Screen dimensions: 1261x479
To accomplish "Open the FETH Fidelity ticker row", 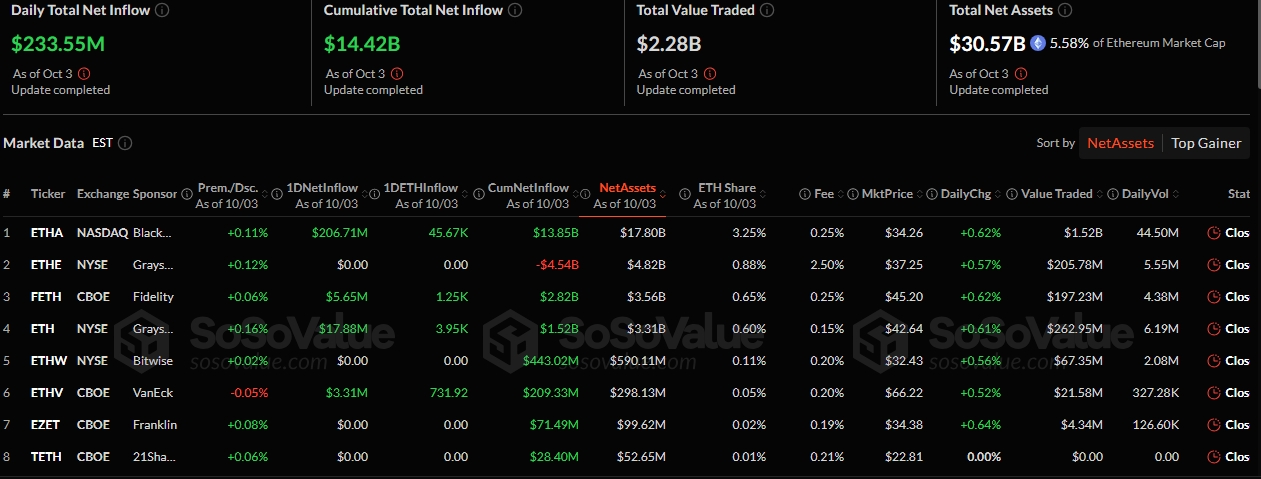I will pyautogui.click(x=47, y=297).
